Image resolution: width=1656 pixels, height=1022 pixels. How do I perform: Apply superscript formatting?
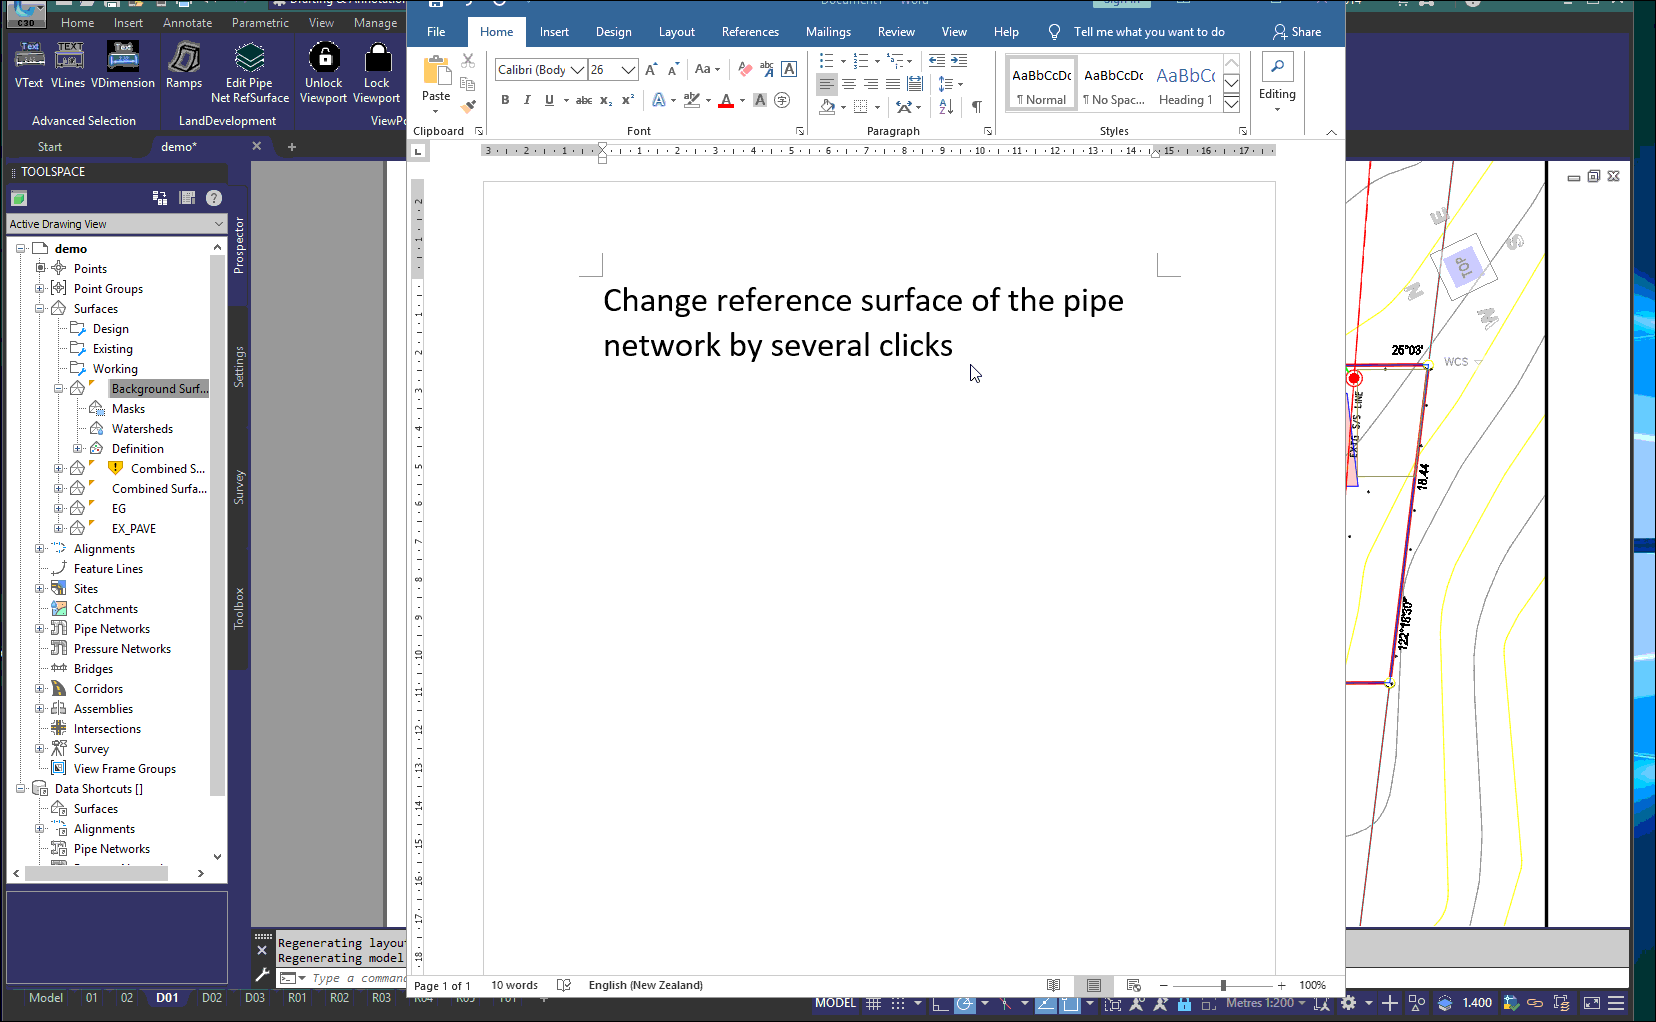tap(628, 100)
